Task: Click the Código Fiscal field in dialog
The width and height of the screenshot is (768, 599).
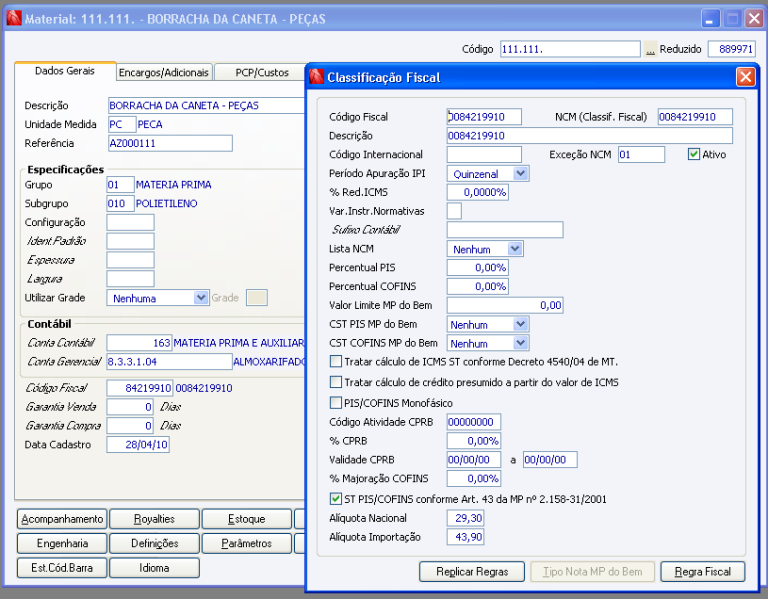Action: [484, 117]
